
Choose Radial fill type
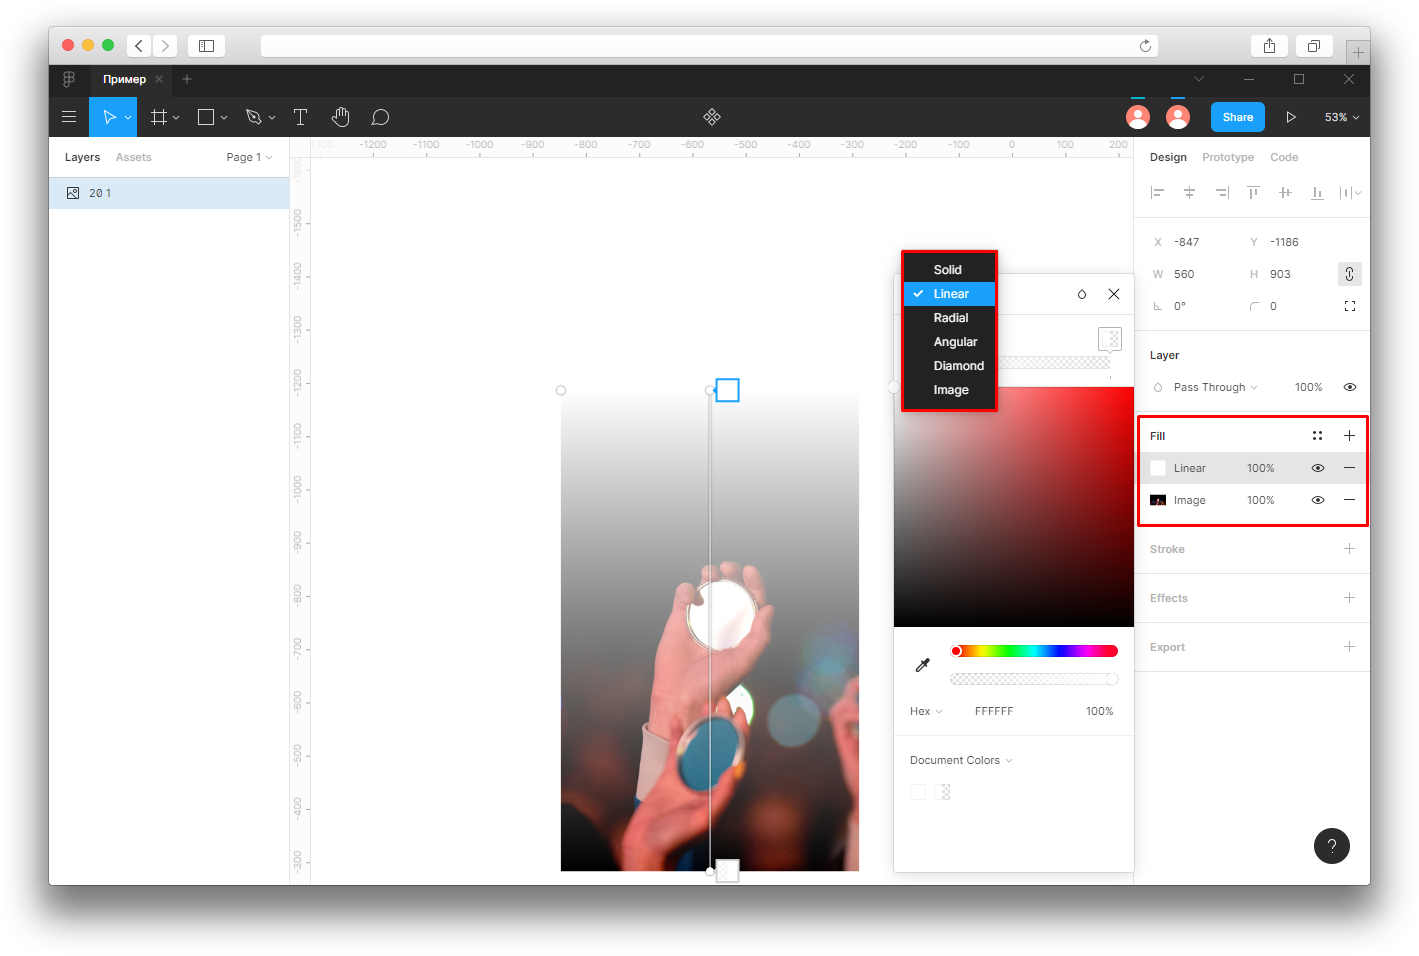click(949, 318)
